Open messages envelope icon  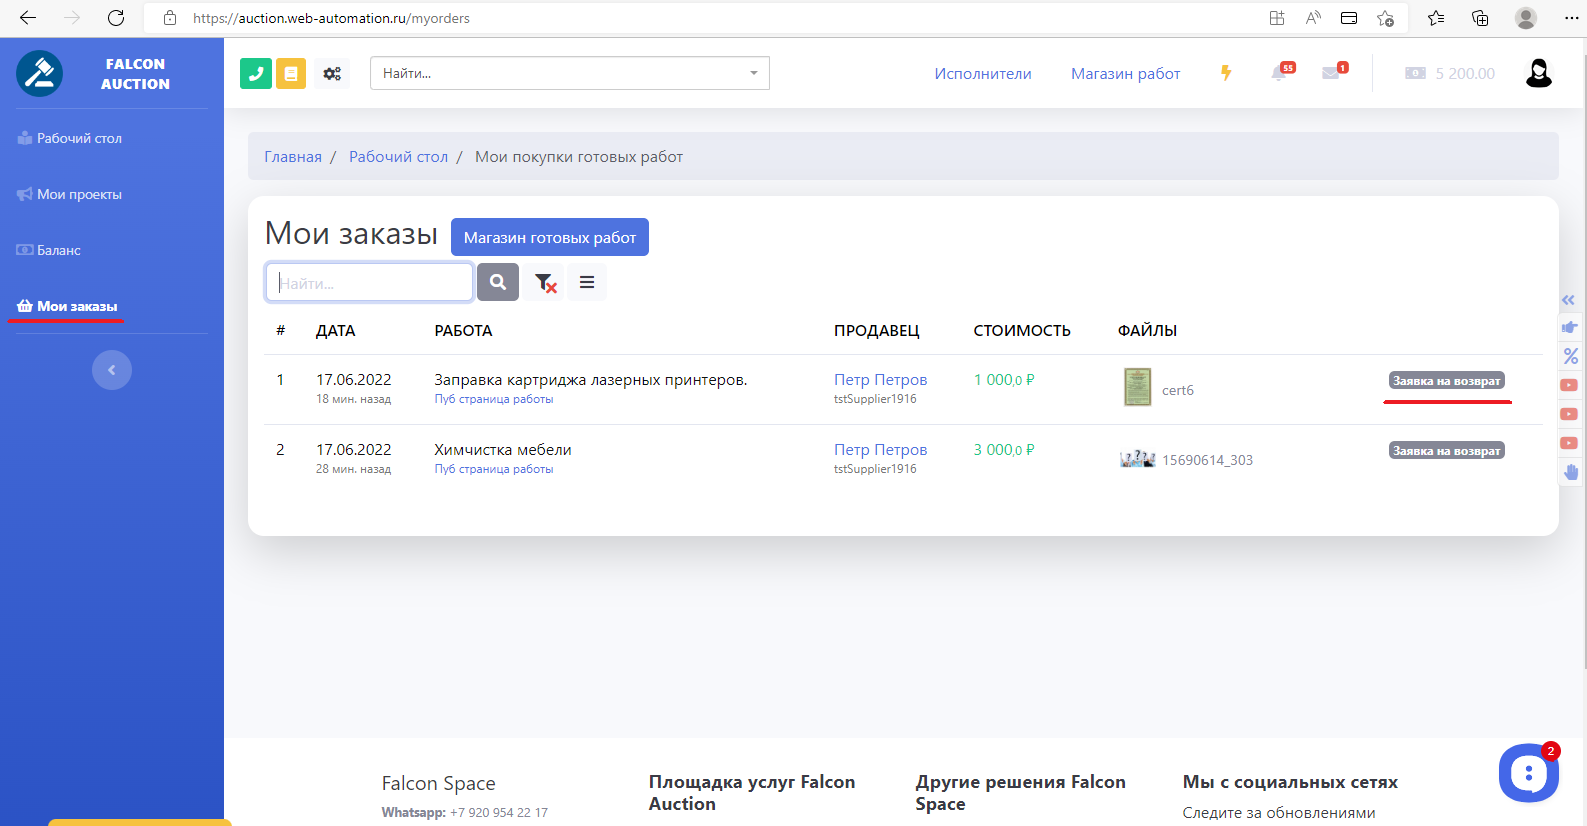1331,73
